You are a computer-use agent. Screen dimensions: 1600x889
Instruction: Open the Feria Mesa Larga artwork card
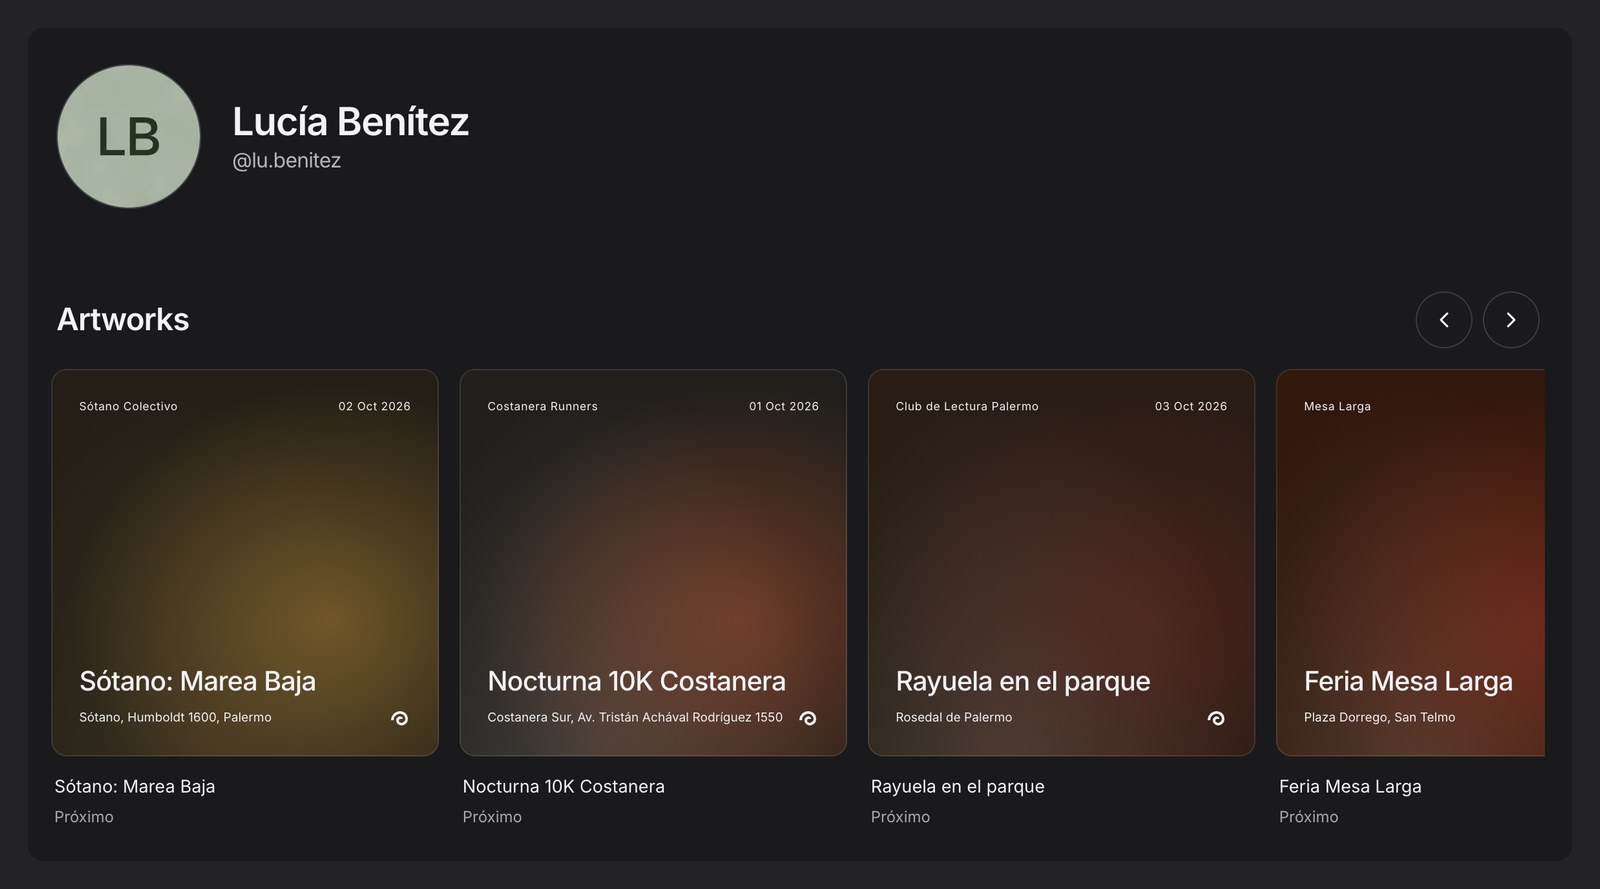coord(1411,563)
